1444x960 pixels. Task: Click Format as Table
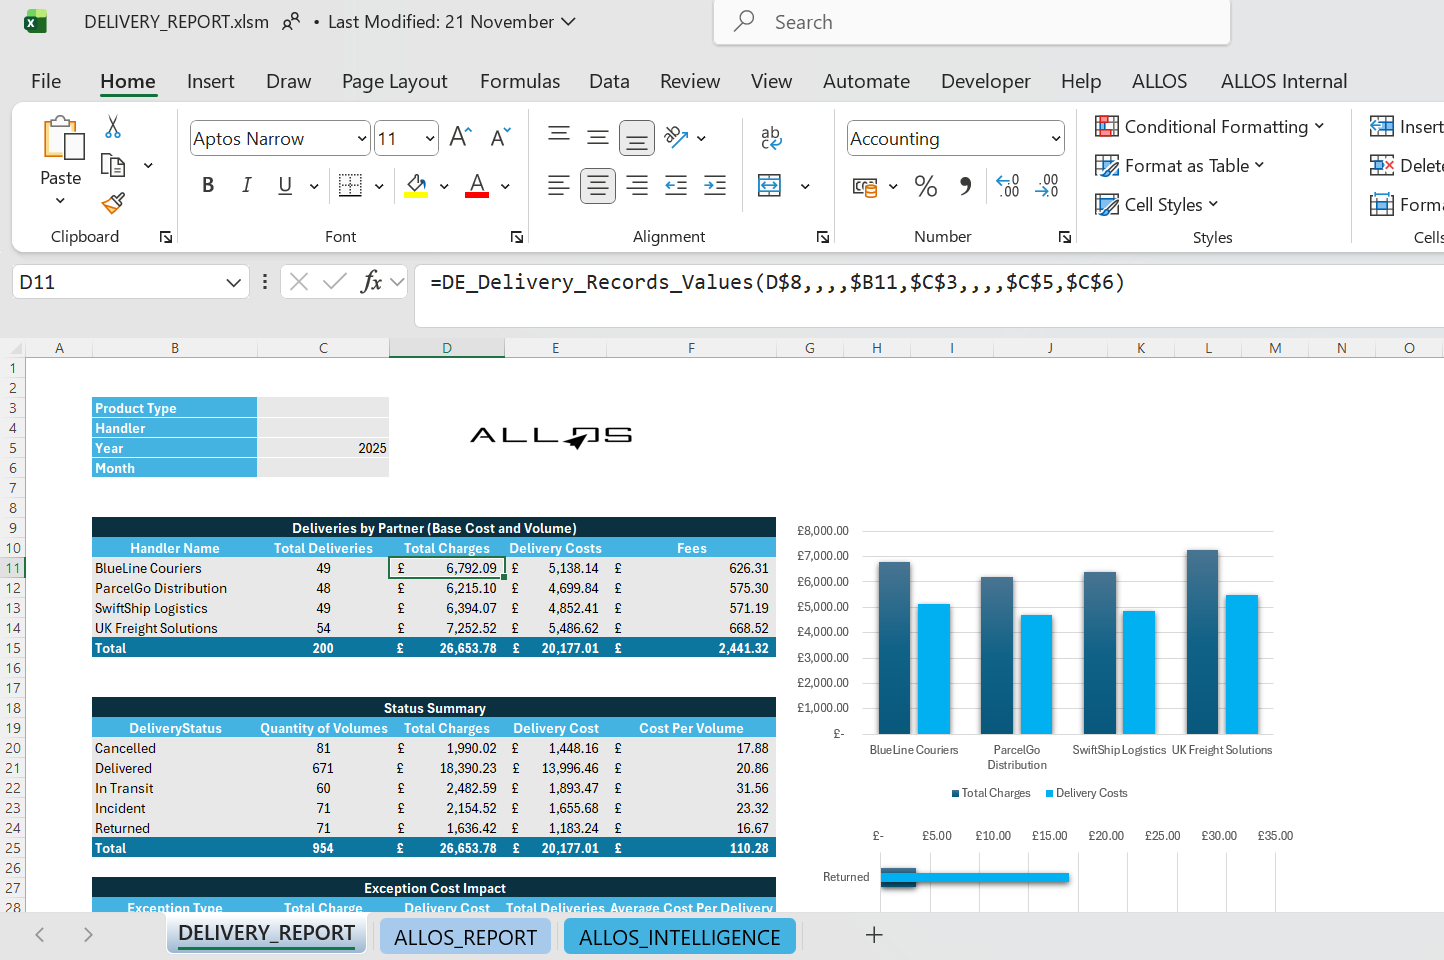click(x=1180, y=165)
